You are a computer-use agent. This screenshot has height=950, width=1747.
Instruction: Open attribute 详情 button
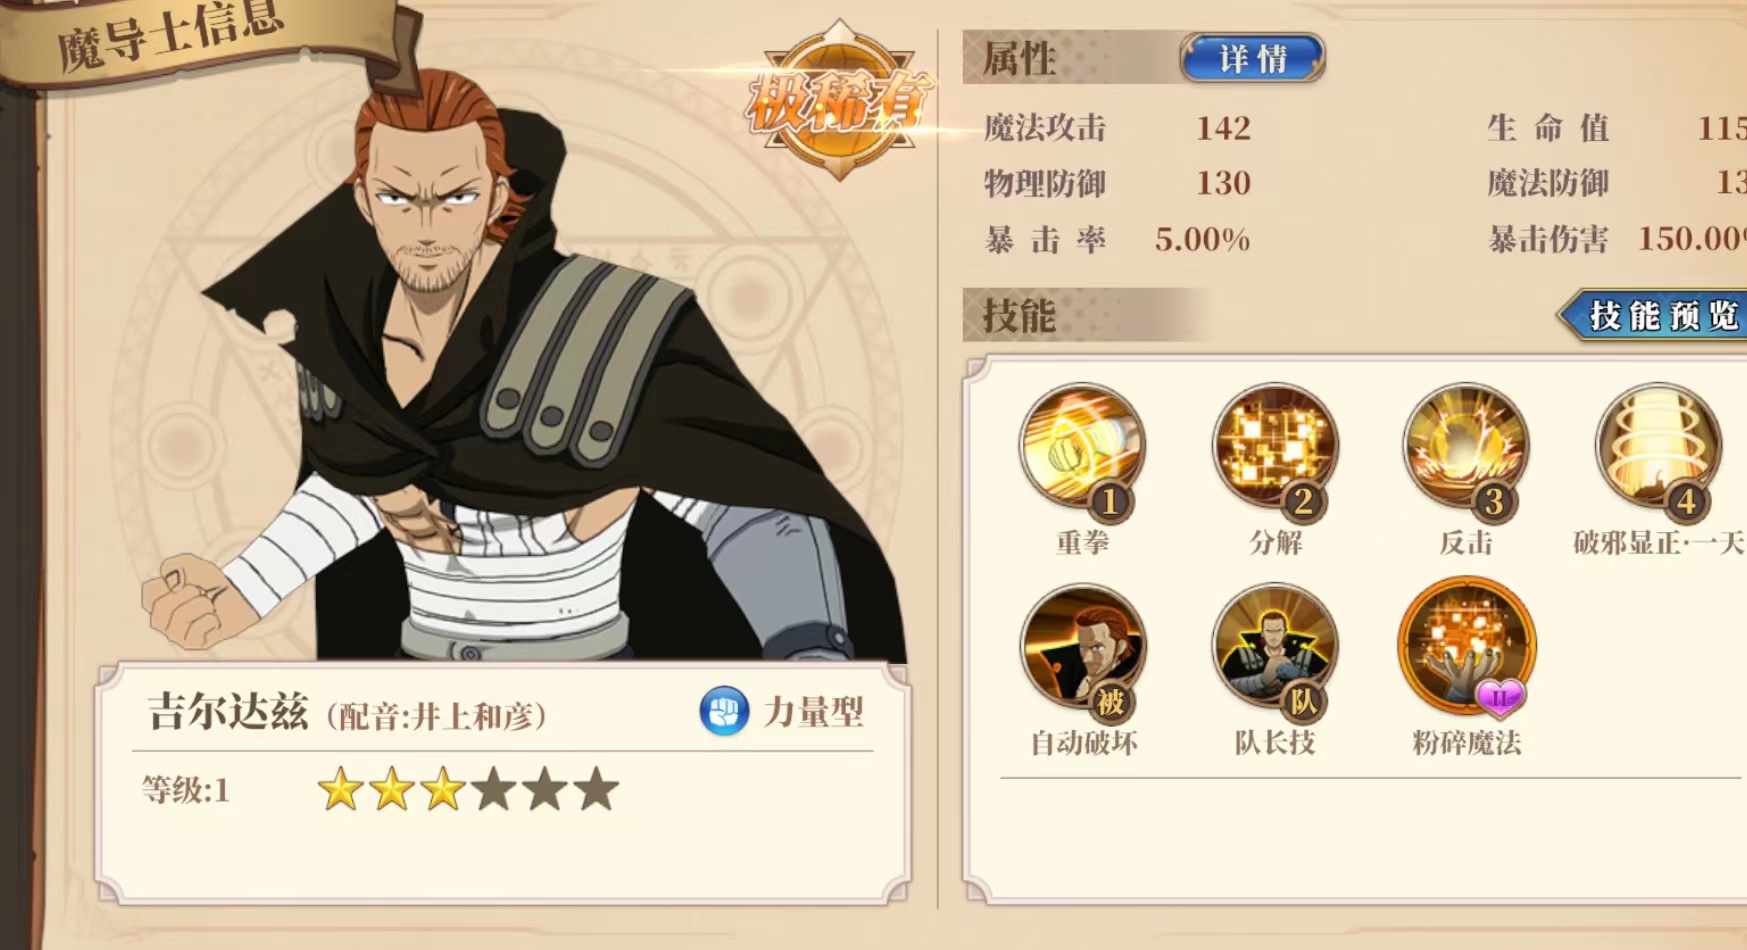1252,58
